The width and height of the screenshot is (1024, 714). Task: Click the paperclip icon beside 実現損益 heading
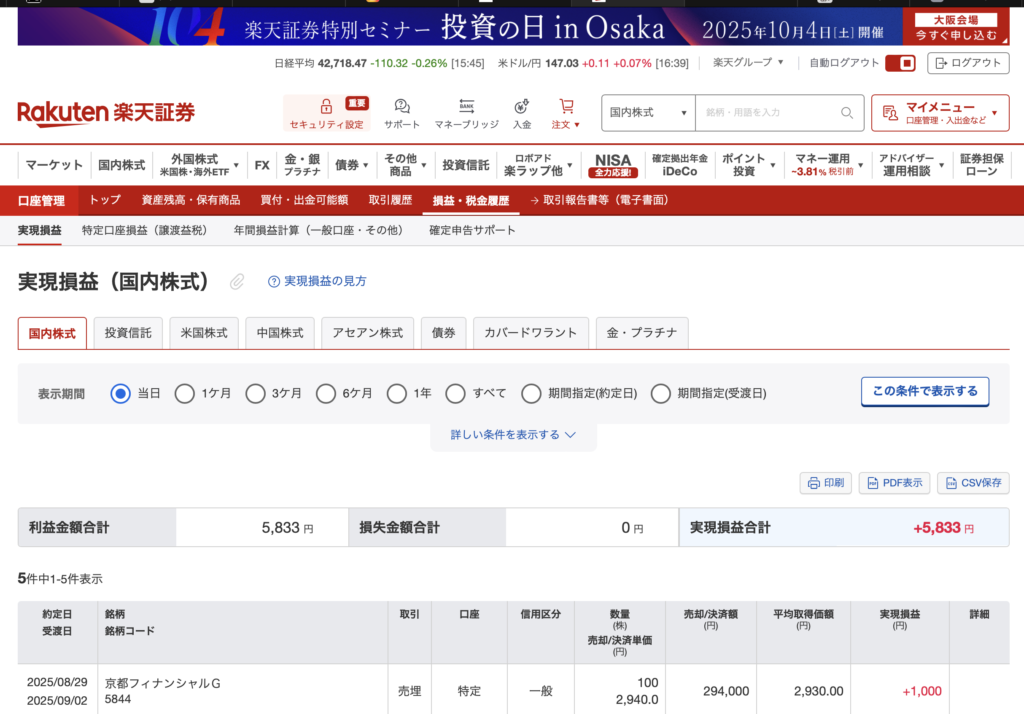tap(237, 282)
